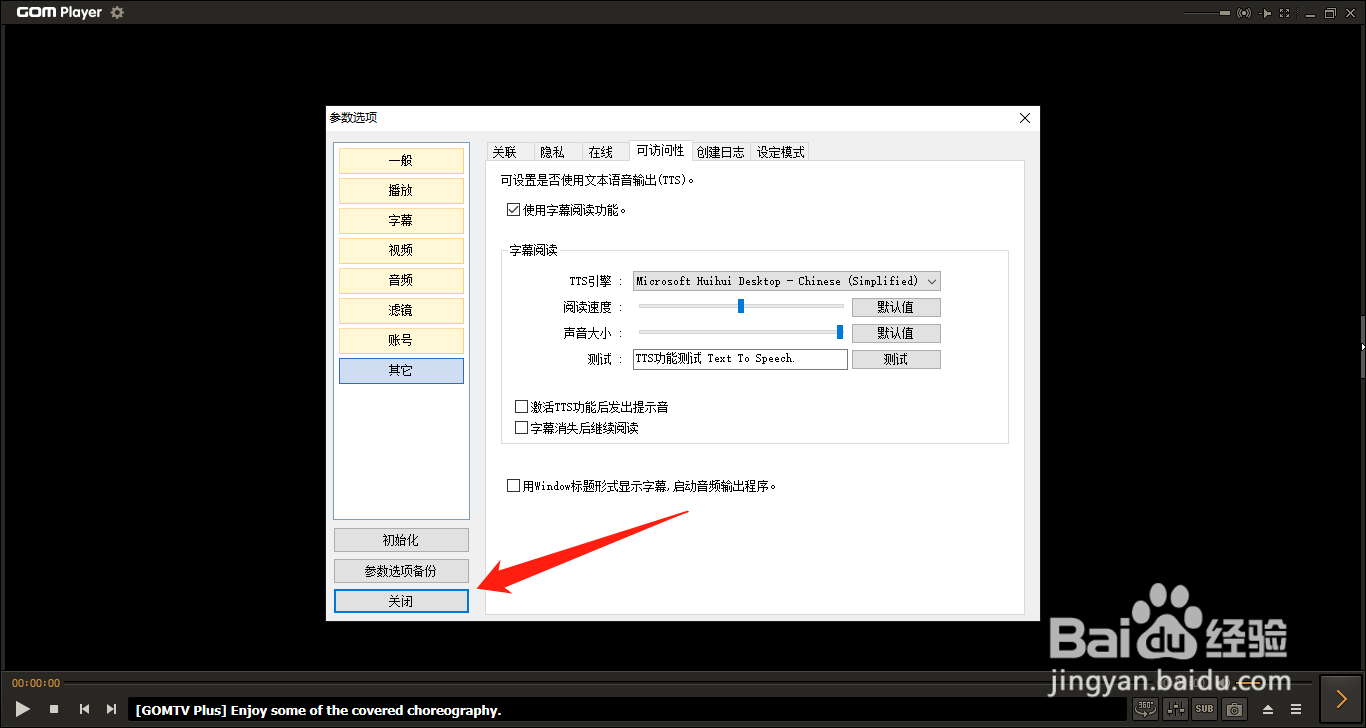The image size is (1366, 728).
Task: Open GOM Player settings gear icon
Action: [x=117, y=13]
